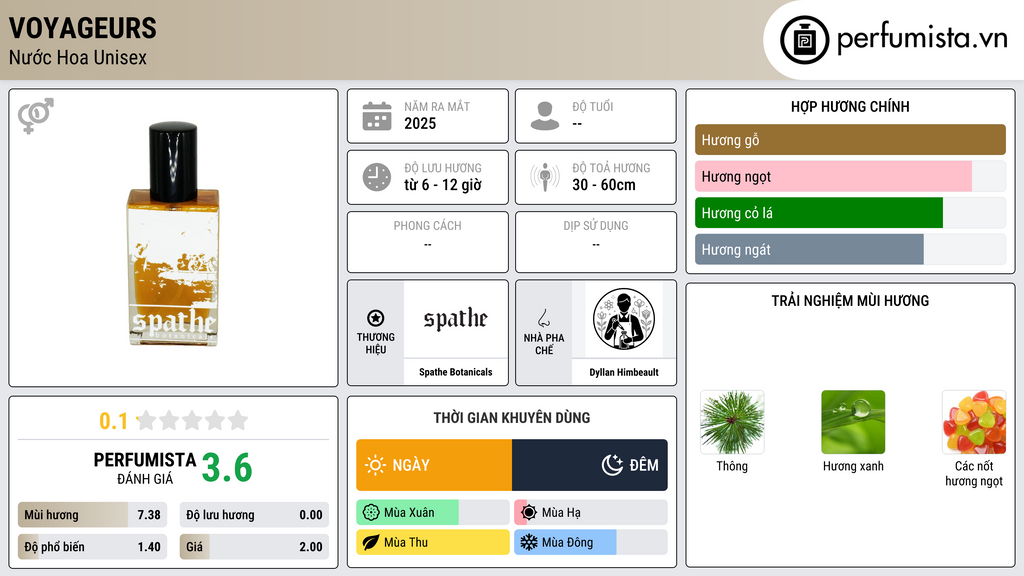Open perfumer Dyllan Himbeault's profile
Viewport: 1024px width, 576px height.
pyautogui.click(x=624, y=372)
